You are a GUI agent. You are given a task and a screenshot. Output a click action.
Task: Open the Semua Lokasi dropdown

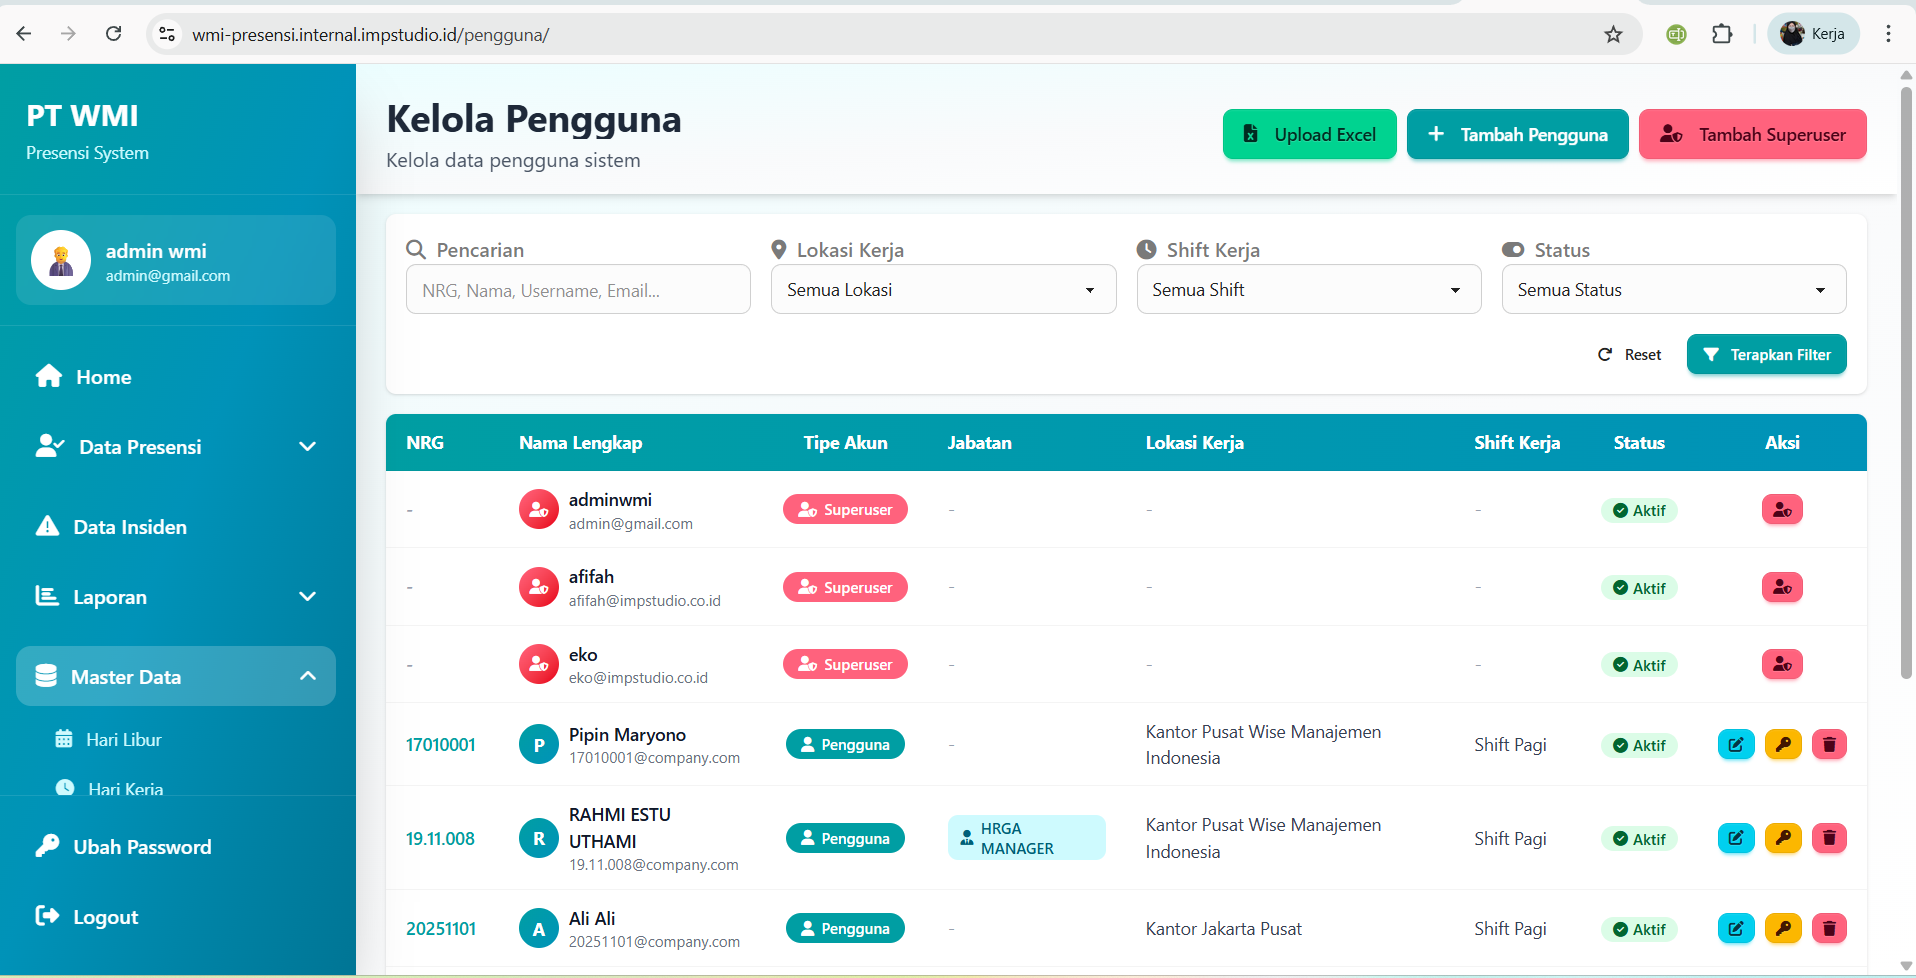(942, 290)
